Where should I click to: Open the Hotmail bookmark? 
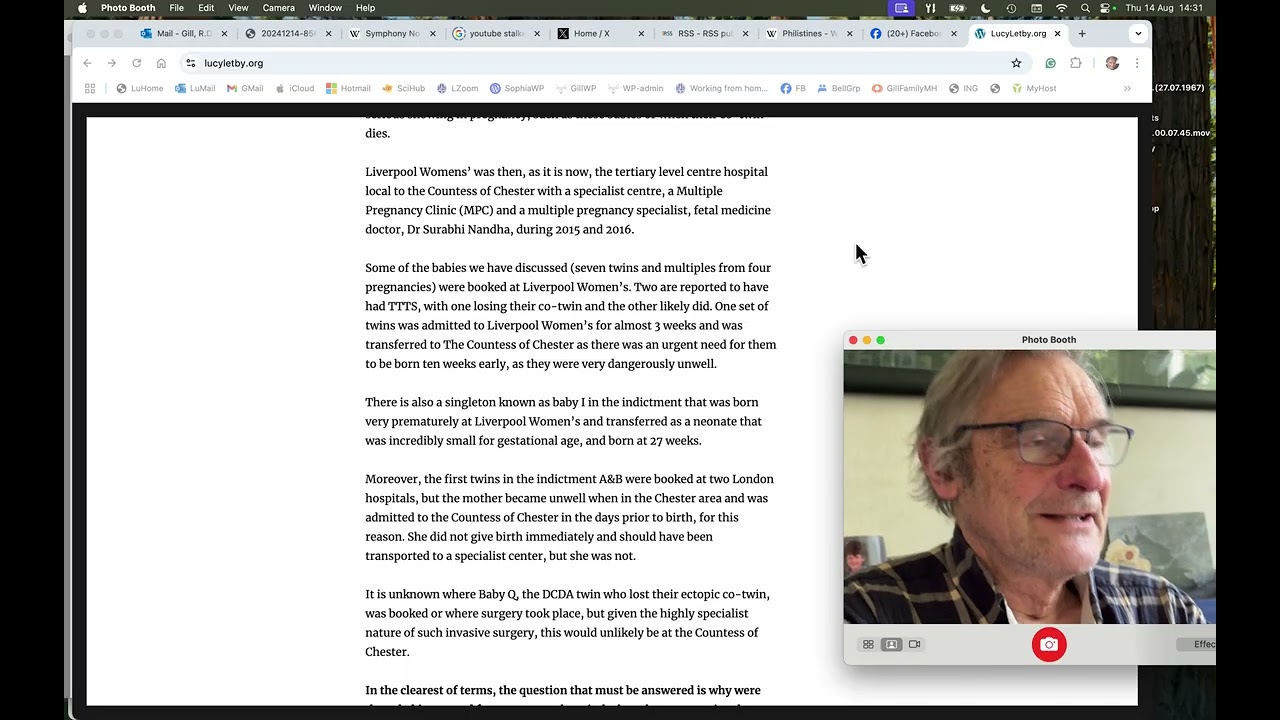pyautogui.click(x=348, y=88)
